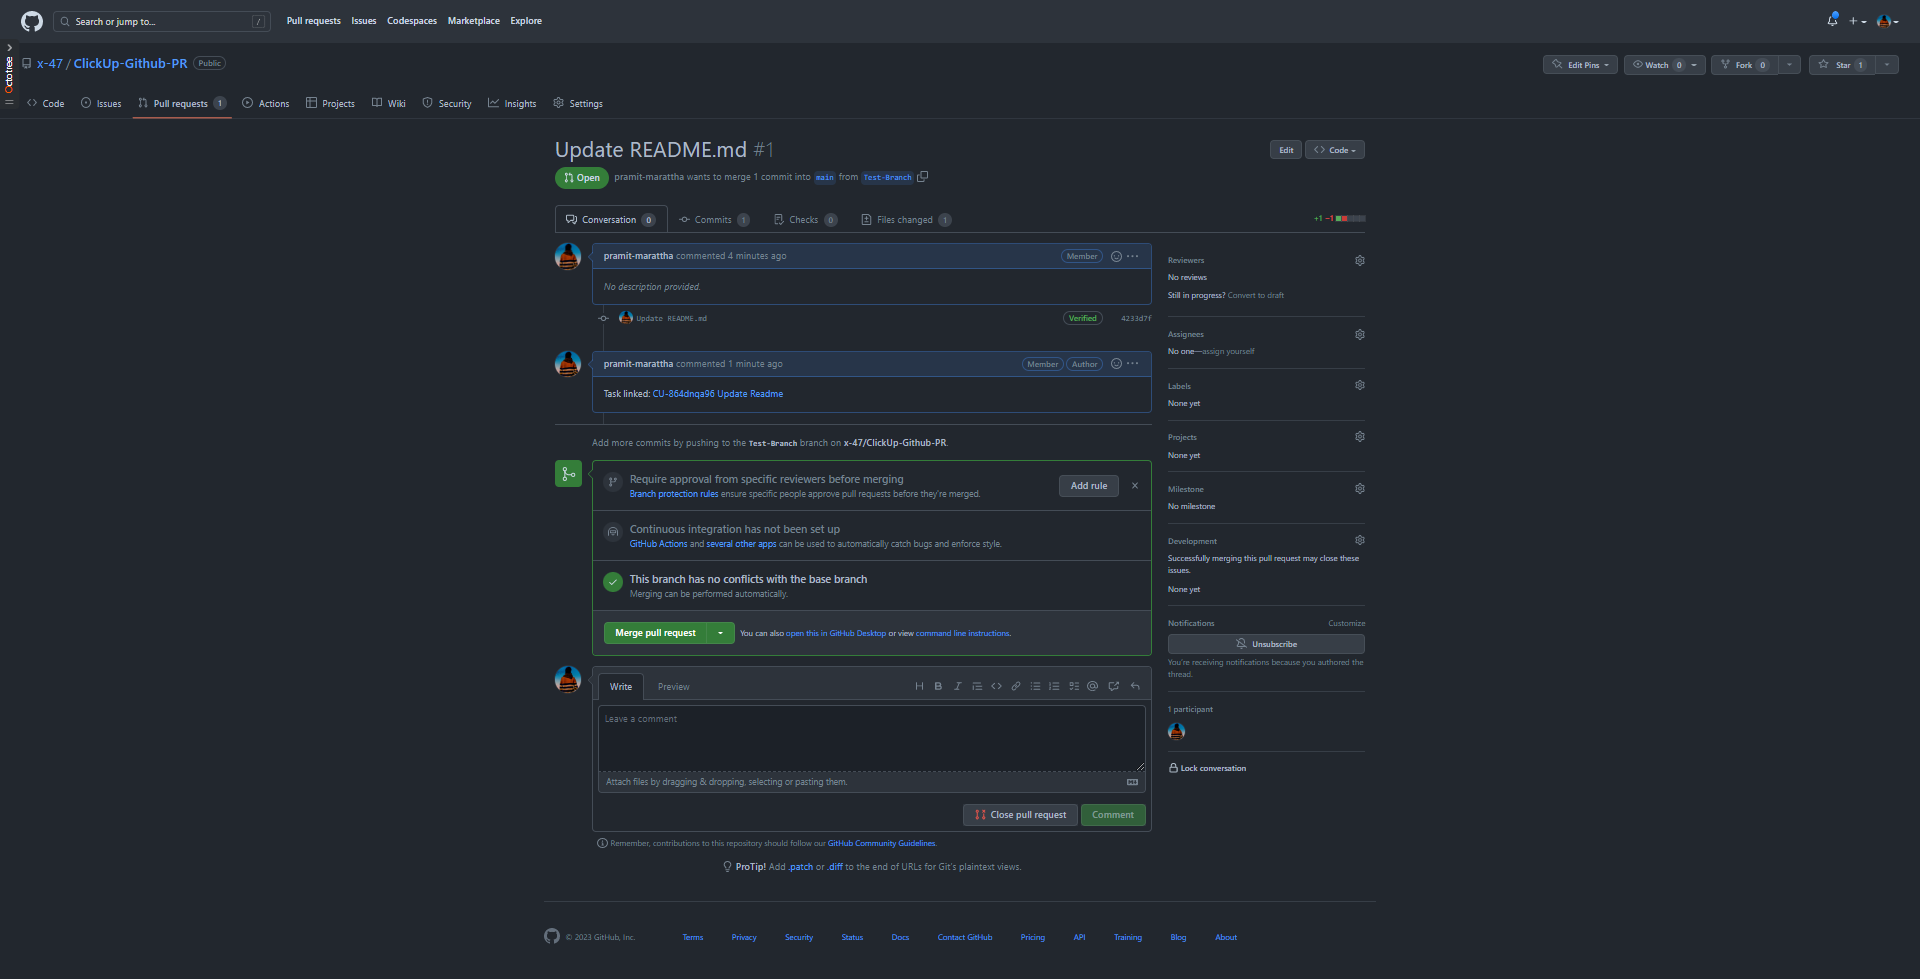The height and width of the screenshot is (979, 1920).
Task: Toggle italic formatting for the comment
Action: tap(957, 686)
